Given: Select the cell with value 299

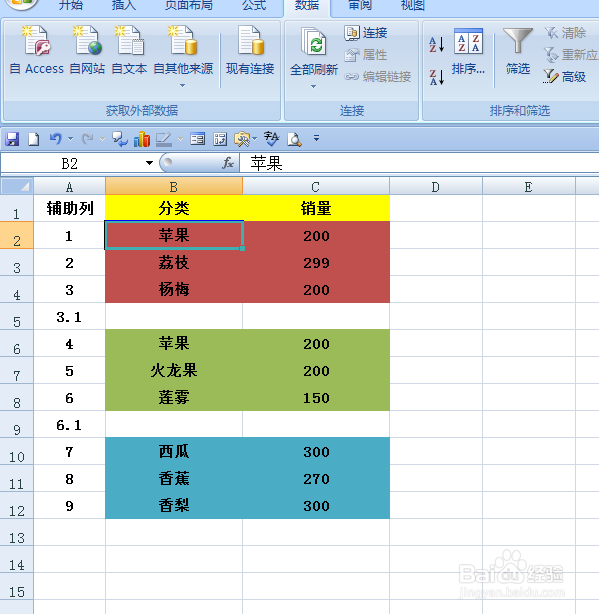Looking at the screenshot, I should (316, 262).
